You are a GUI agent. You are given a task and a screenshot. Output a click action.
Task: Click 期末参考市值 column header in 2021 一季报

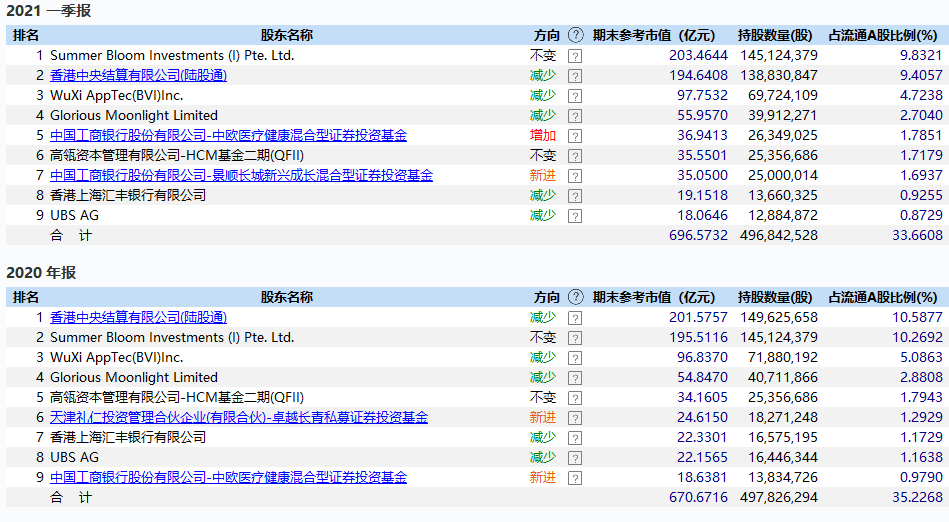[654, 35]
